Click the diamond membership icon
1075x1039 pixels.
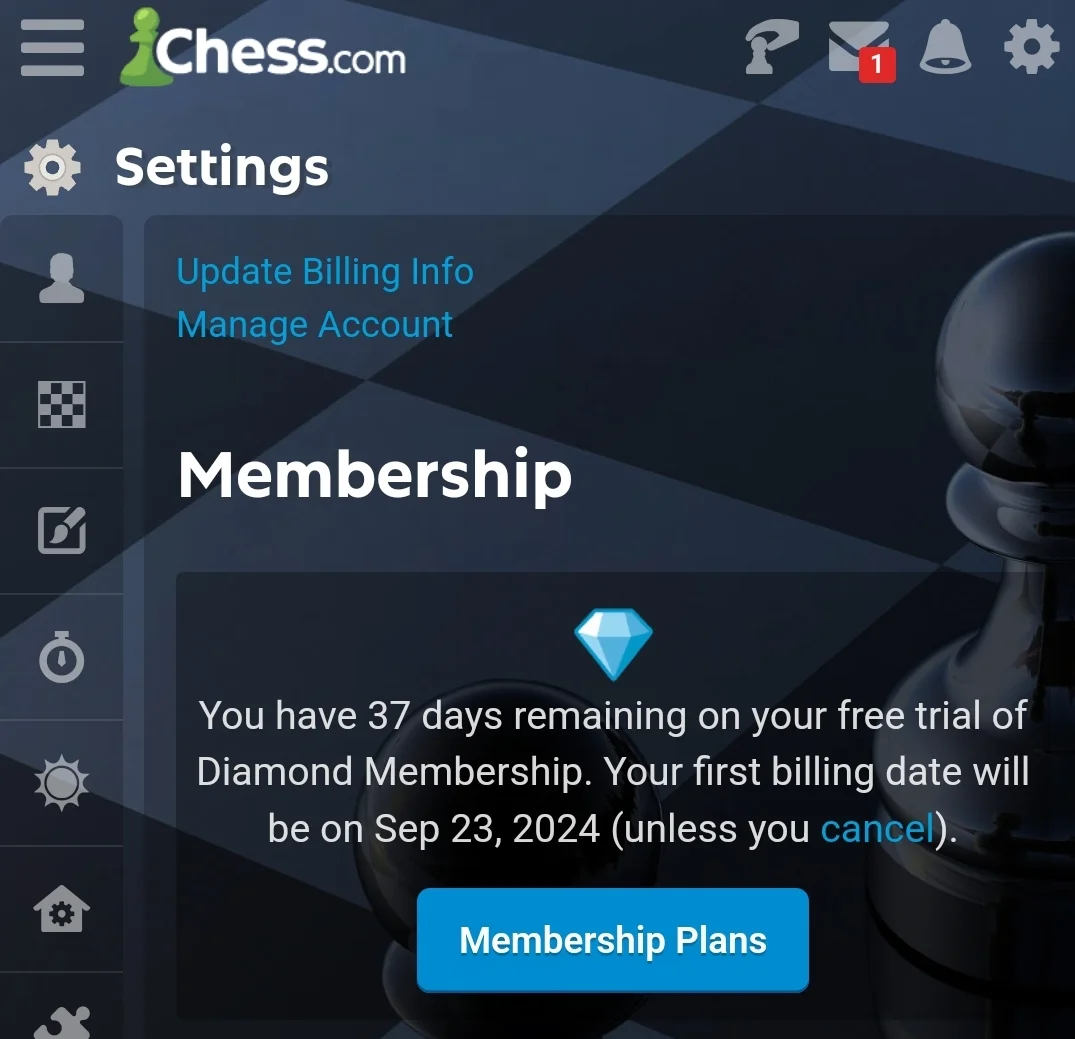pos(614,644)
